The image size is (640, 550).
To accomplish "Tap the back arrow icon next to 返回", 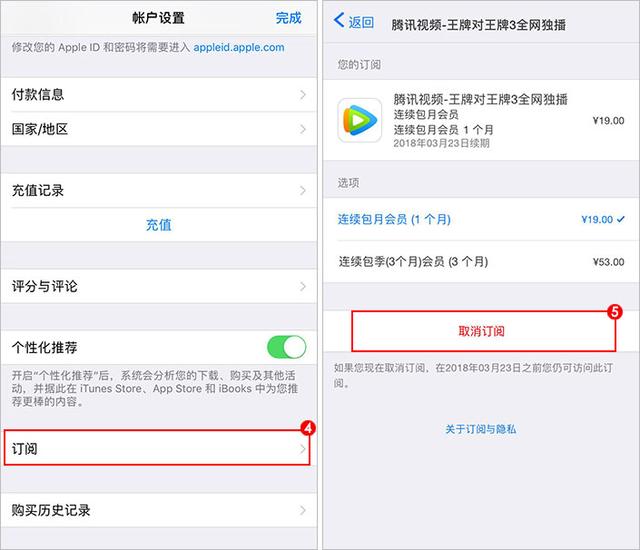I will point(339,20).
